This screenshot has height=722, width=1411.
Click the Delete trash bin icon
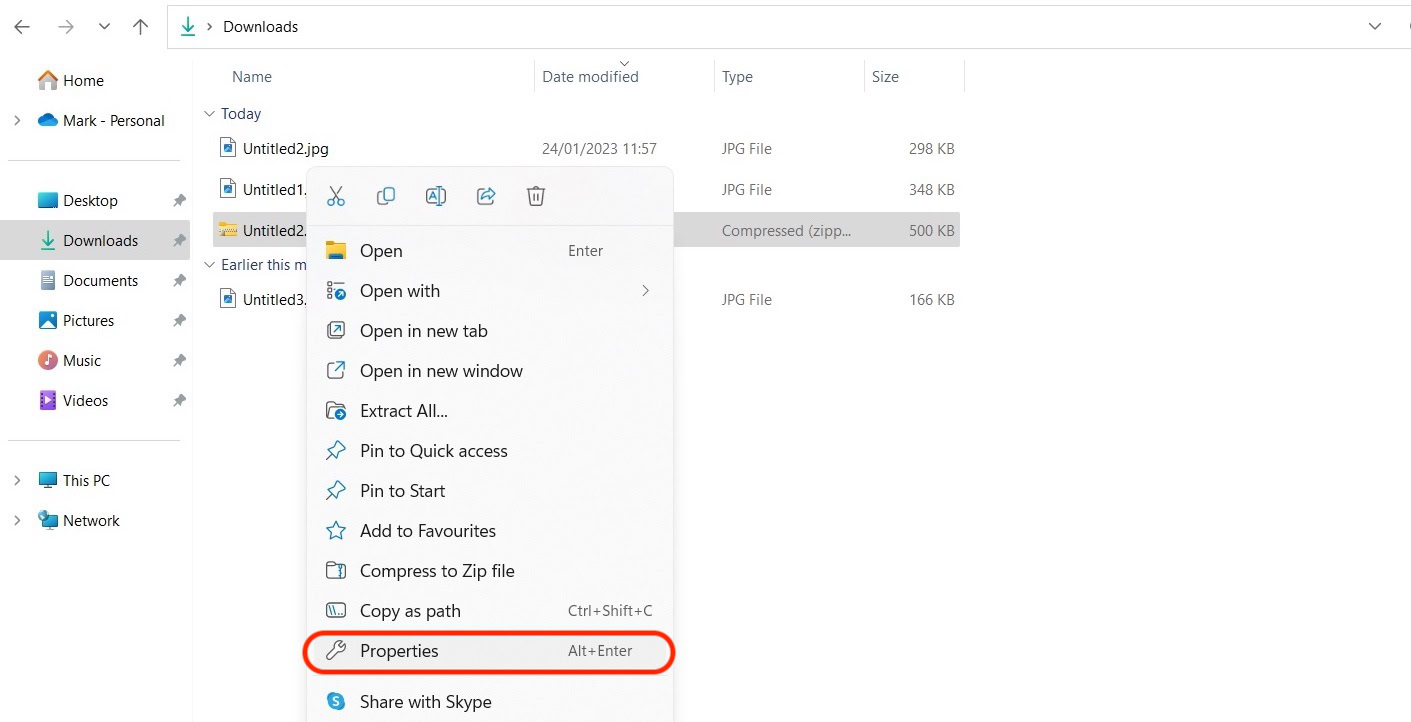(536, 196)
